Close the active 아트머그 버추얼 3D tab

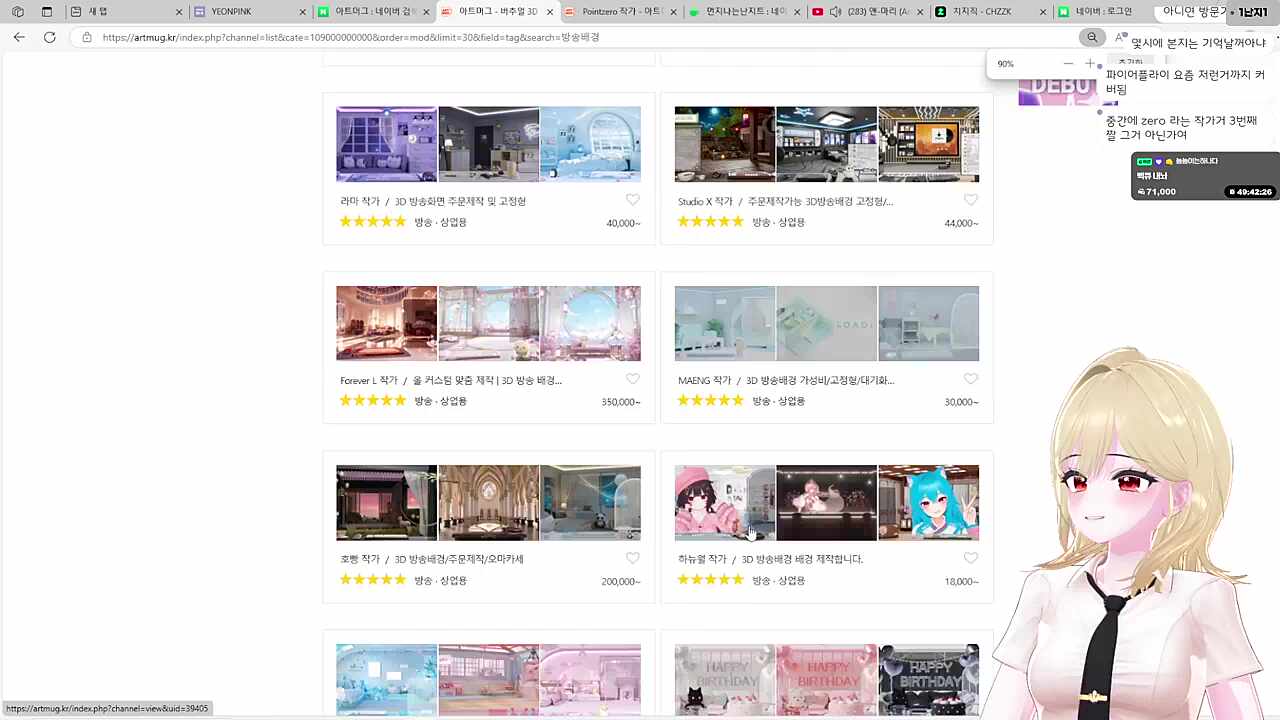click(550, 12)
